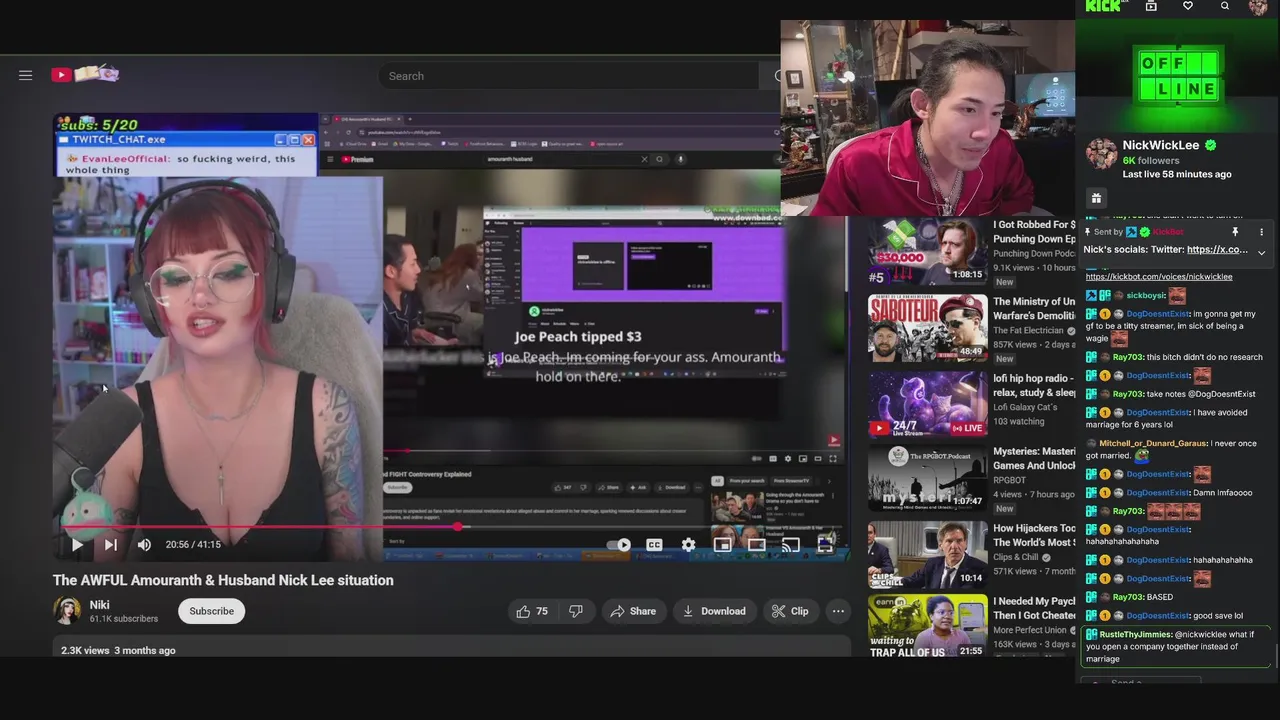Open kickbot.com/voices/nickwicklee link
The height and width of the screenshot is (720, 1280).
pos(1159,277)
